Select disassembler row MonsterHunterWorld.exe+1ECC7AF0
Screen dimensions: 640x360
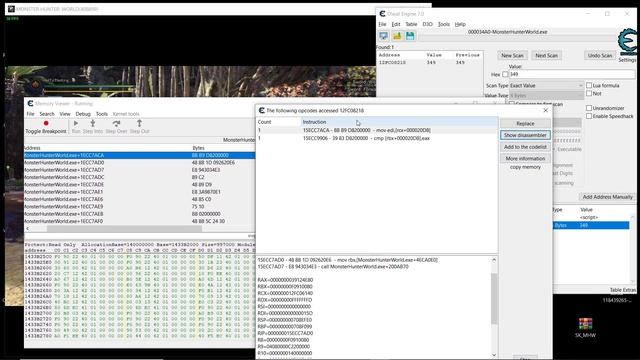pos(140,222)
